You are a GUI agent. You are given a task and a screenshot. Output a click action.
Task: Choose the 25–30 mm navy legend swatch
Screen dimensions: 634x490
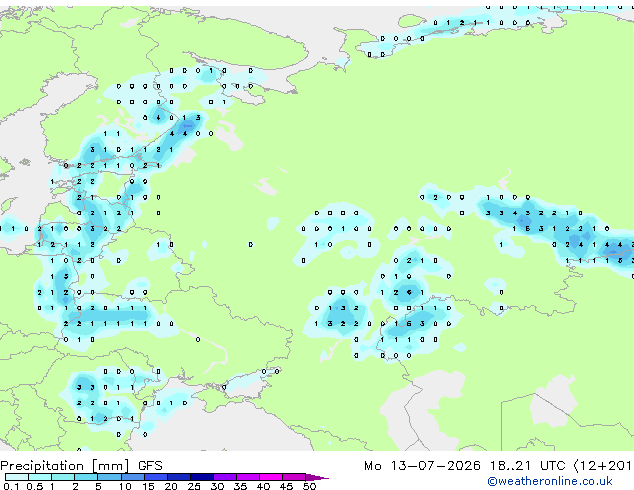point(201,477)
